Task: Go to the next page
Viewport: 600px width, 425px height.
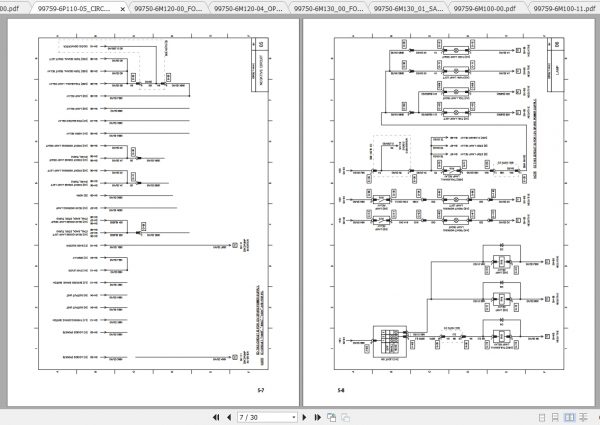Action: [x=305, y=417]
